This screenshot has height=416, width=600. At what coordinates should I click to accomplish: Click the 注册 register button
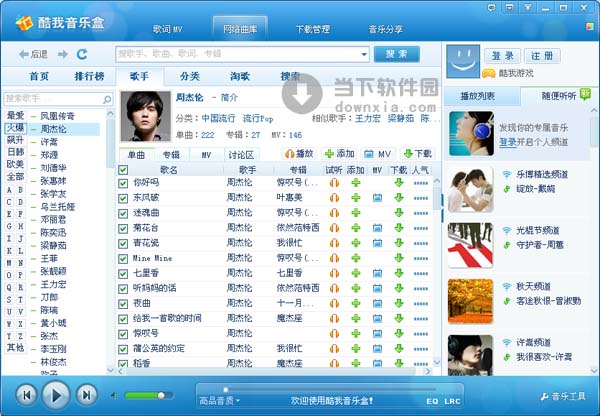[x=542, y=56]
